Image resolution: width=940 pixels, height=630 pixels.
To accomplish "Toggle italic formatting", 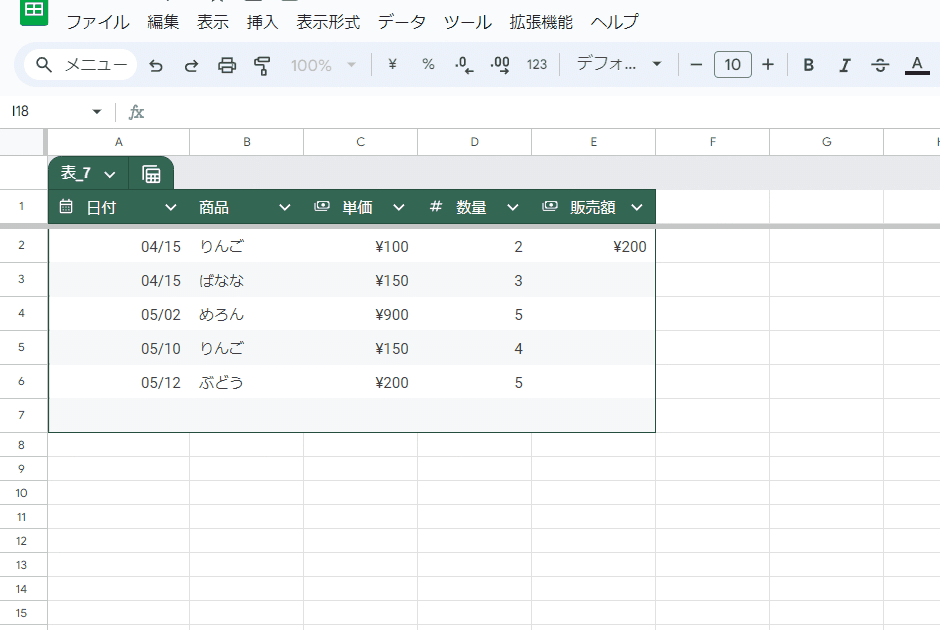I will [x=845, y=65].
